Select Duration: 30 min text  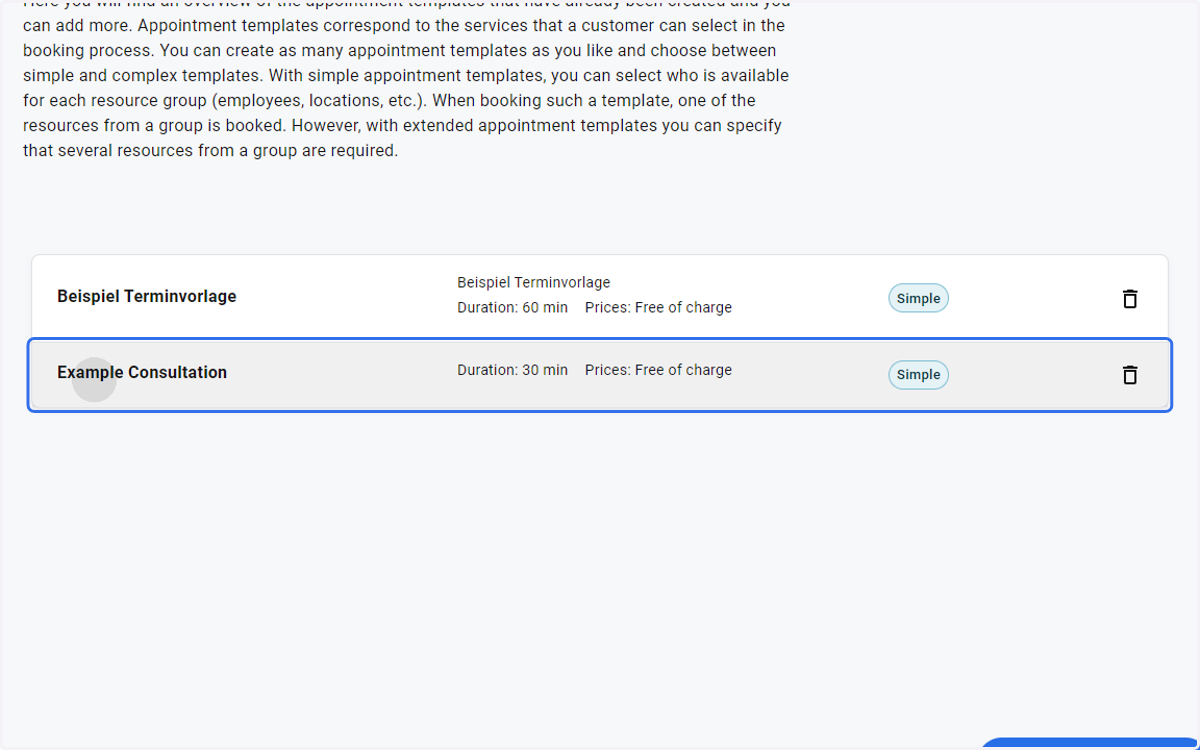pos(512,370)
